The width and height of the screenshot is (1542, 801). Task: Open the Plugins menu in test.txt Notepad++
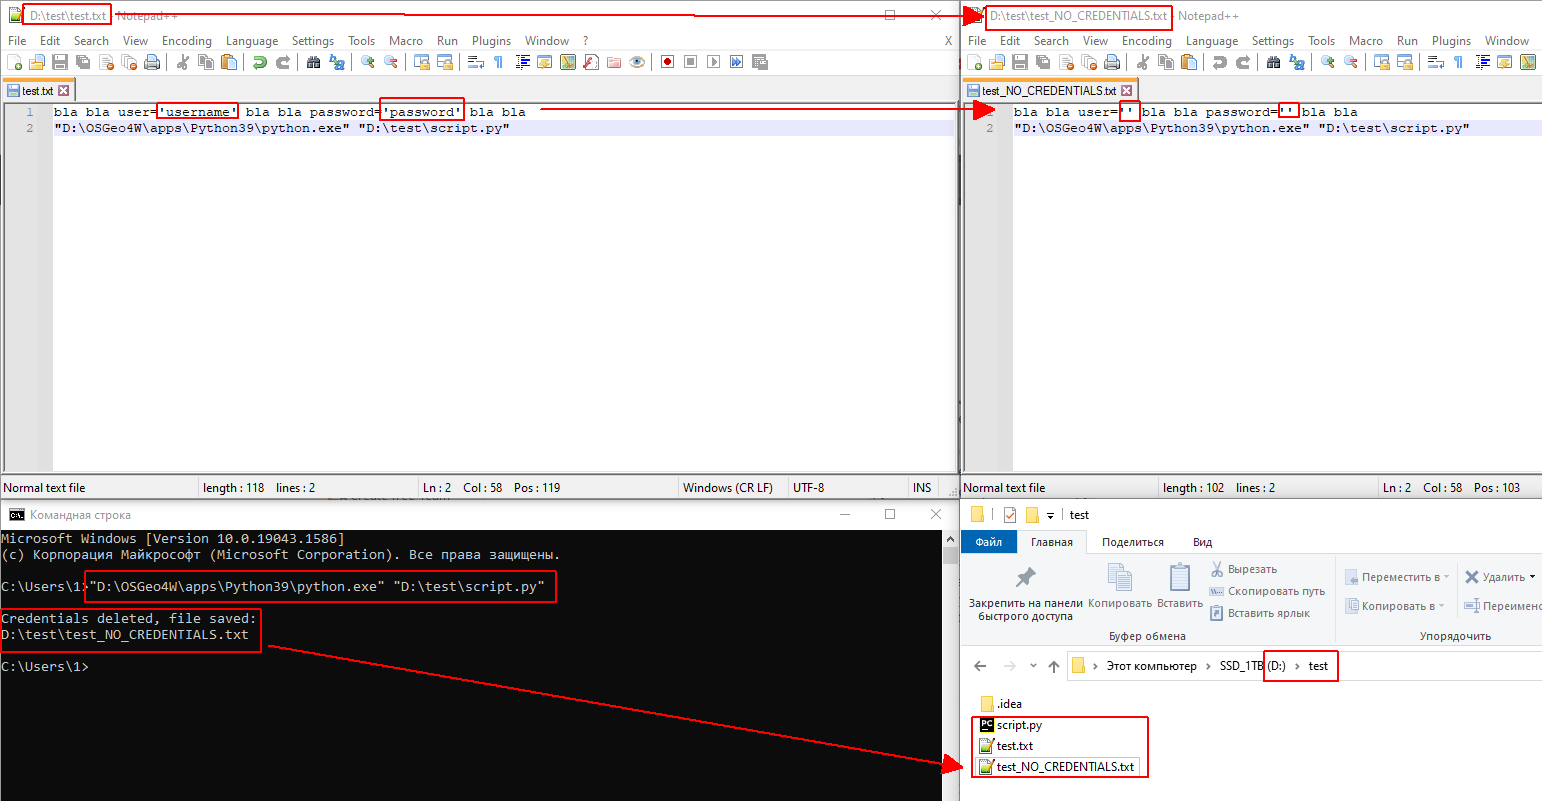point(491,41)
